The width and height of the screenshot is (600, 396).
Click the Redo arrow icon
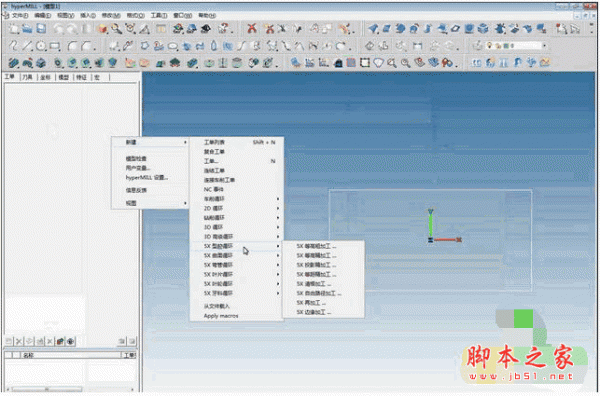(72, 28)
